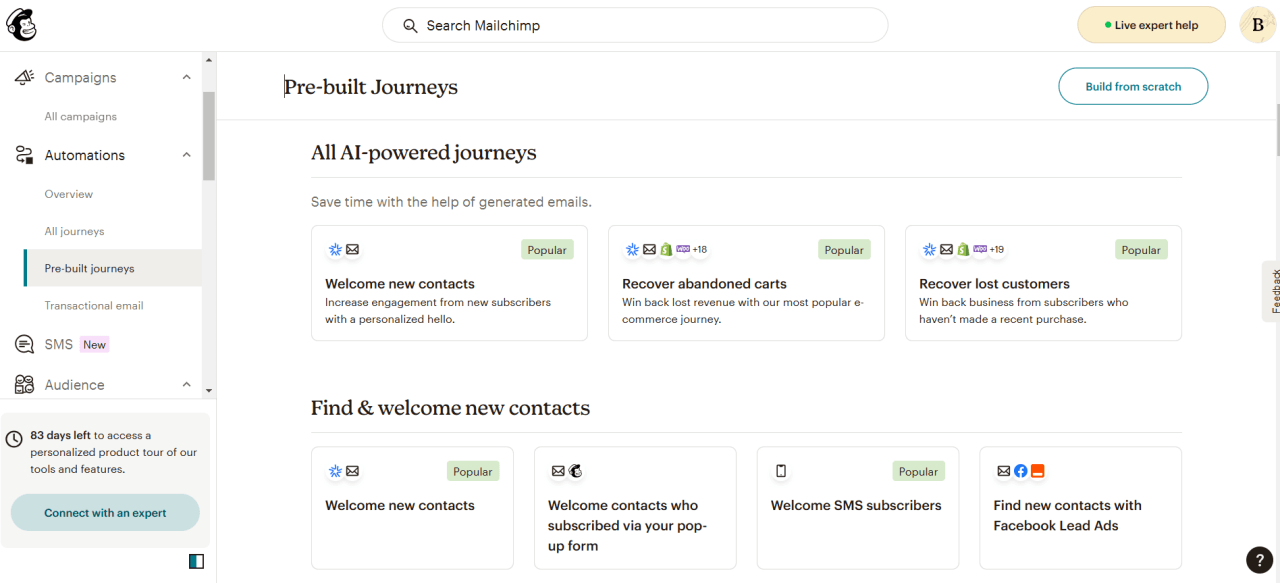Click the Shopify icon on Recover abandoned carts
Image resolution: width=1280 pixels, height=583 pixels.
[665, 249]
